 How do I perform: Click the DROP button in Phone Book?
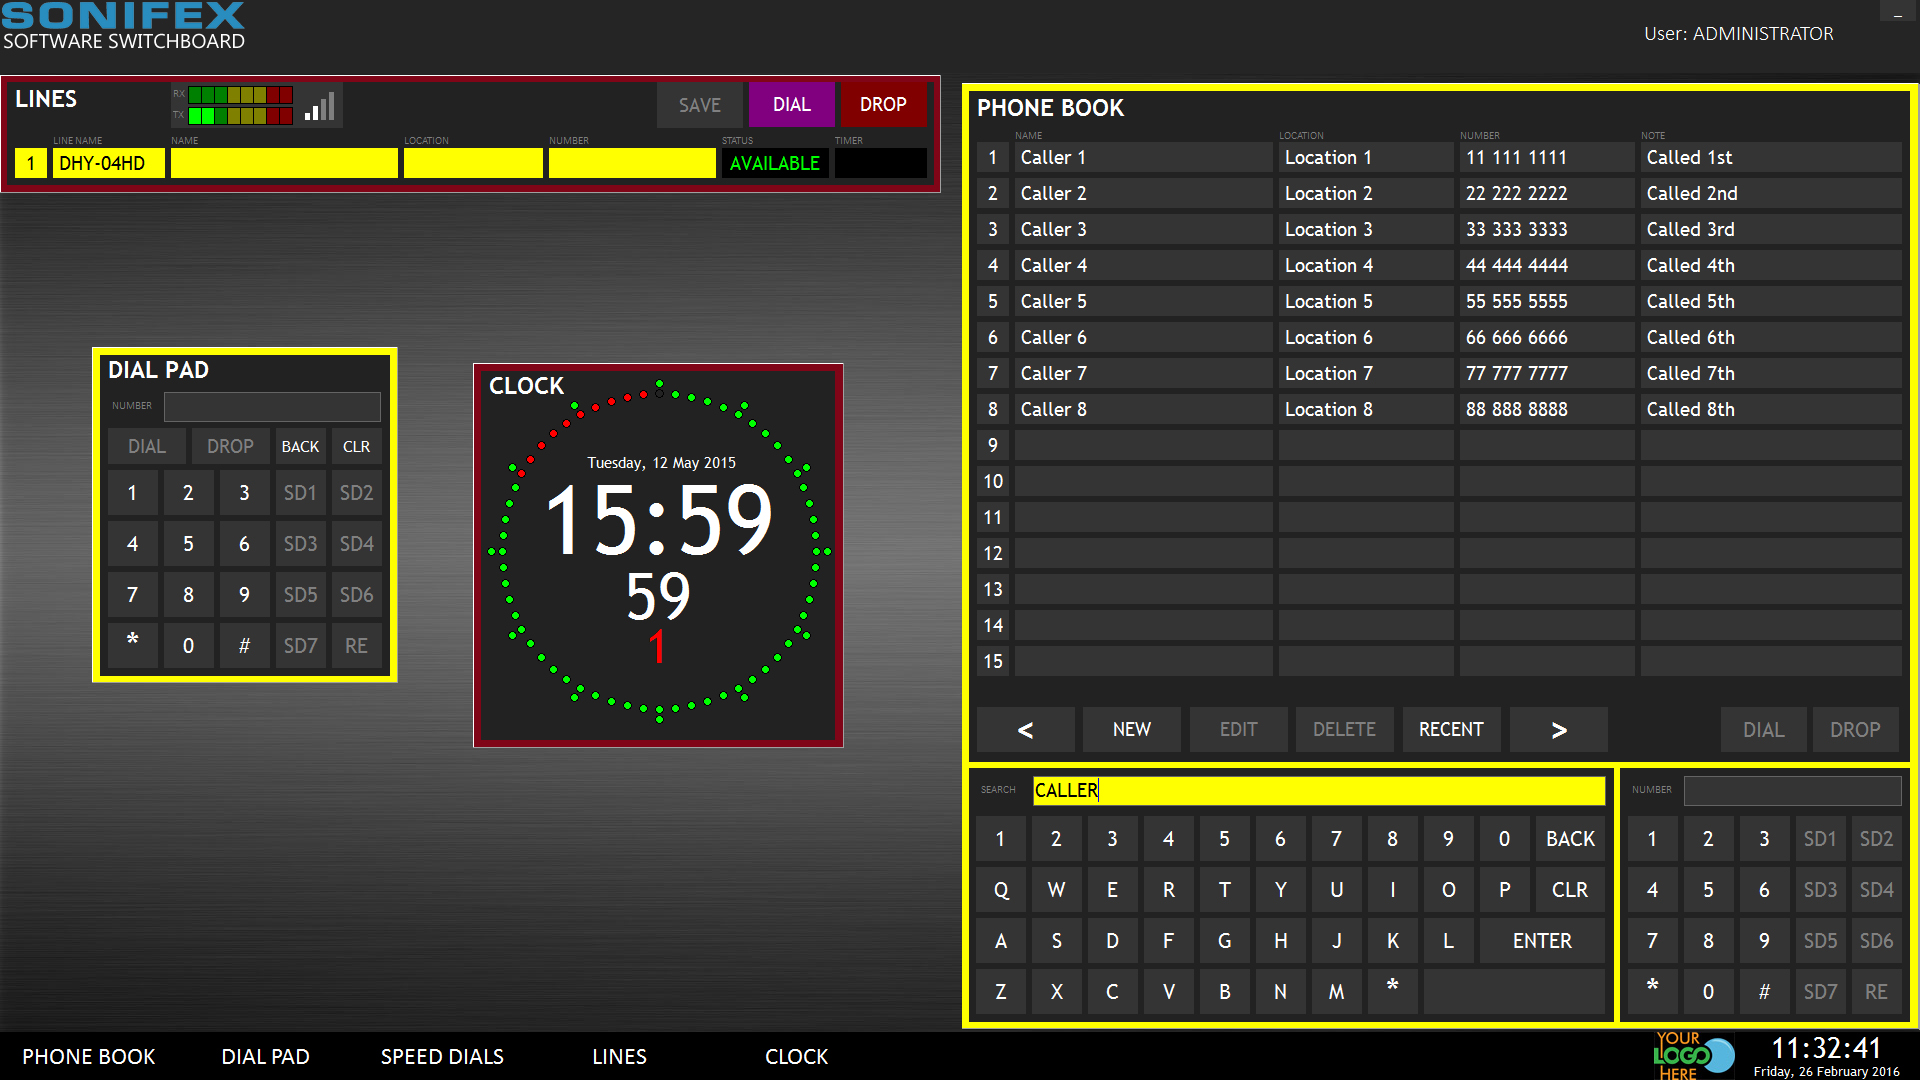click(x=1853, y=729)
